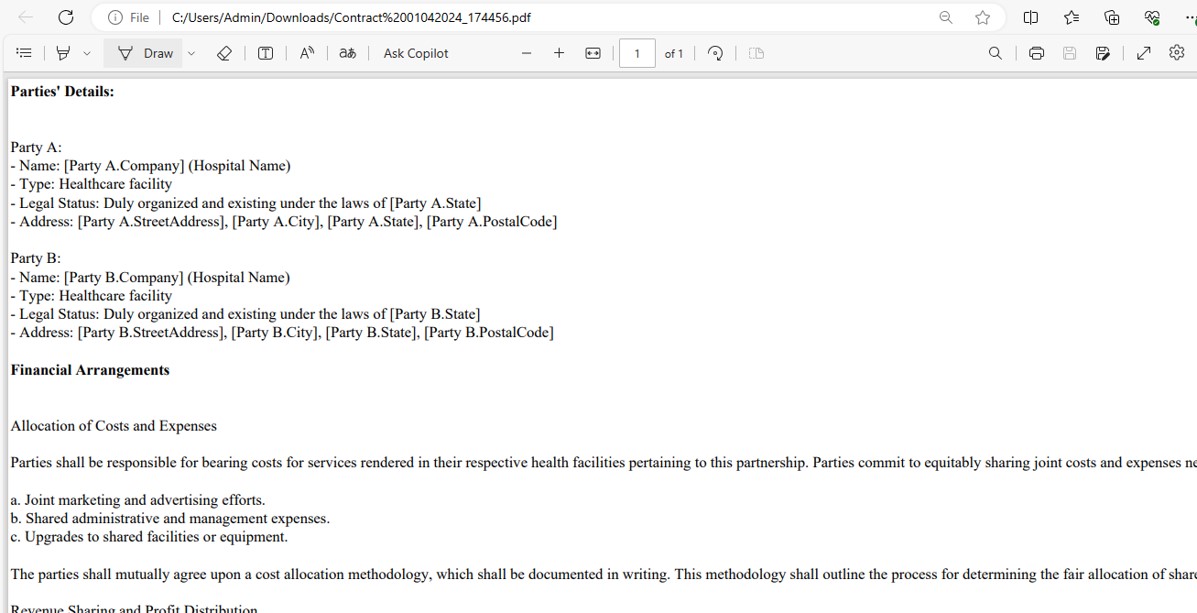
Task: Print the PDF document
Action: 1036,53
